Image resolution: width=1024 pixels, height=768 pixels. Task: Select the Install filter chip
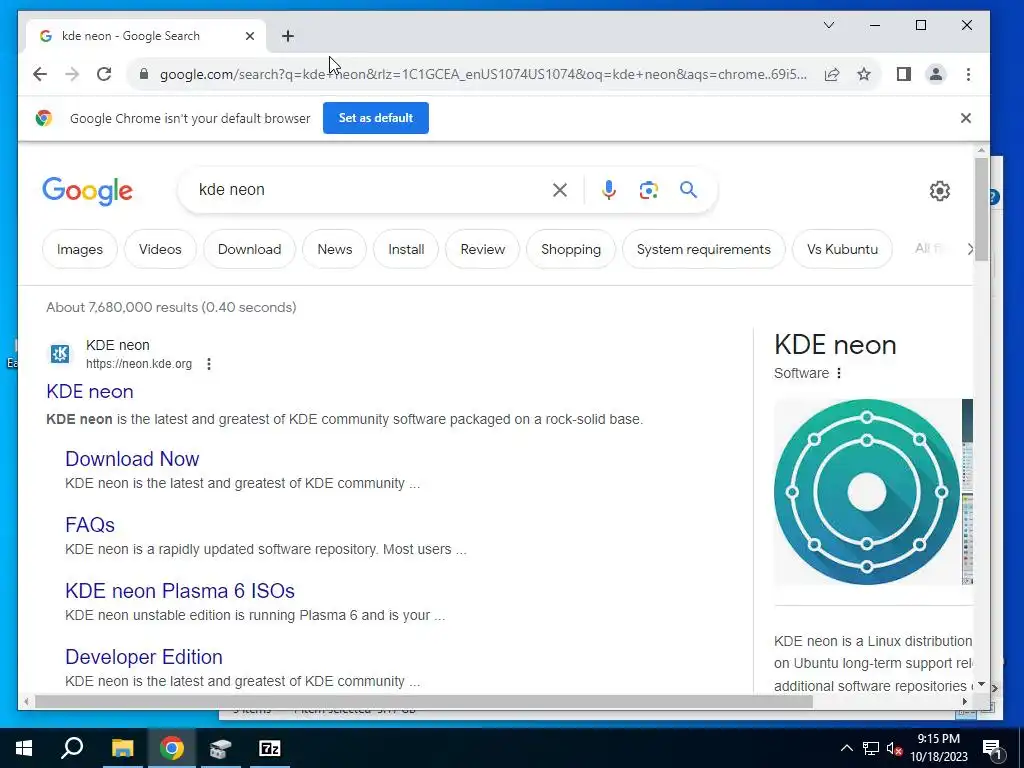(406, 249)
